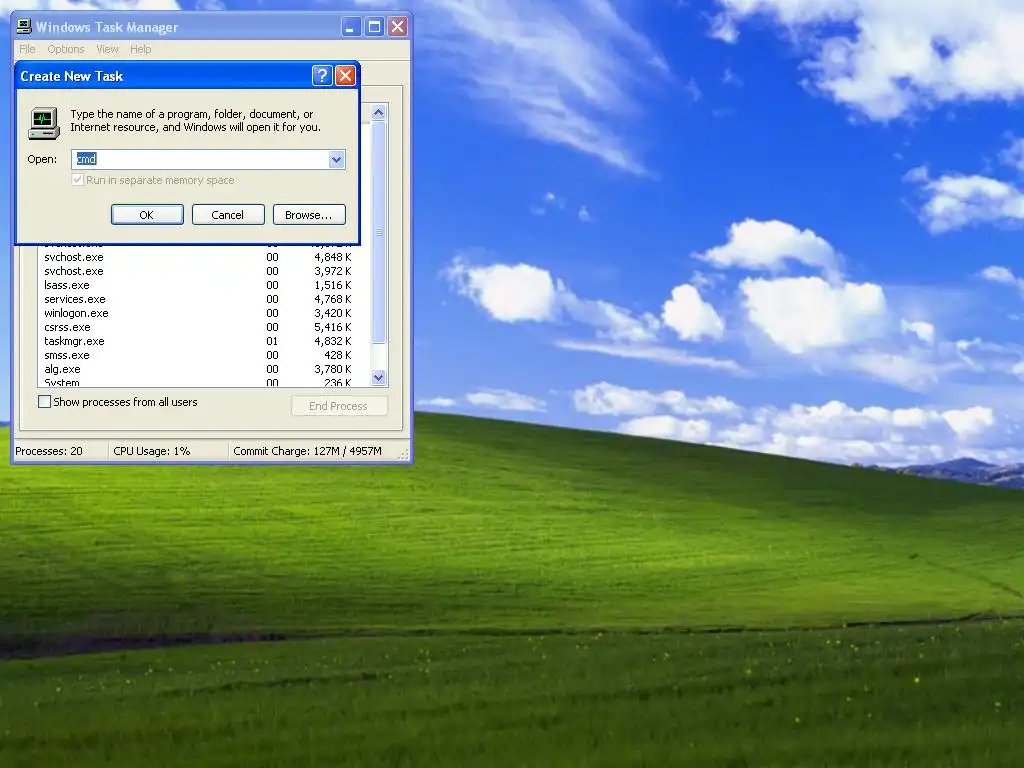Open the File menu in Task Manager
The height and width of the screenshot is (768, 1024).
(27, 49)
